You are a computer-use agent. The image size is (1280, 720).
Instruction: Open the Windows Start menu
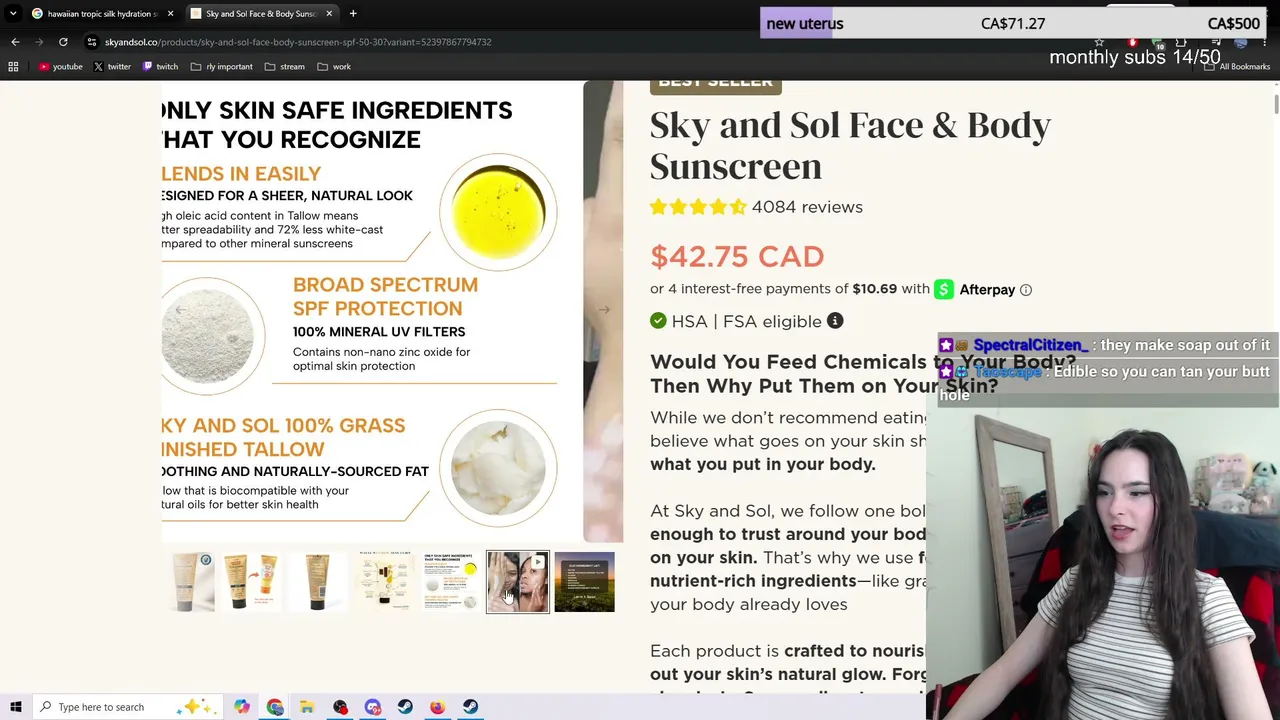15,707
